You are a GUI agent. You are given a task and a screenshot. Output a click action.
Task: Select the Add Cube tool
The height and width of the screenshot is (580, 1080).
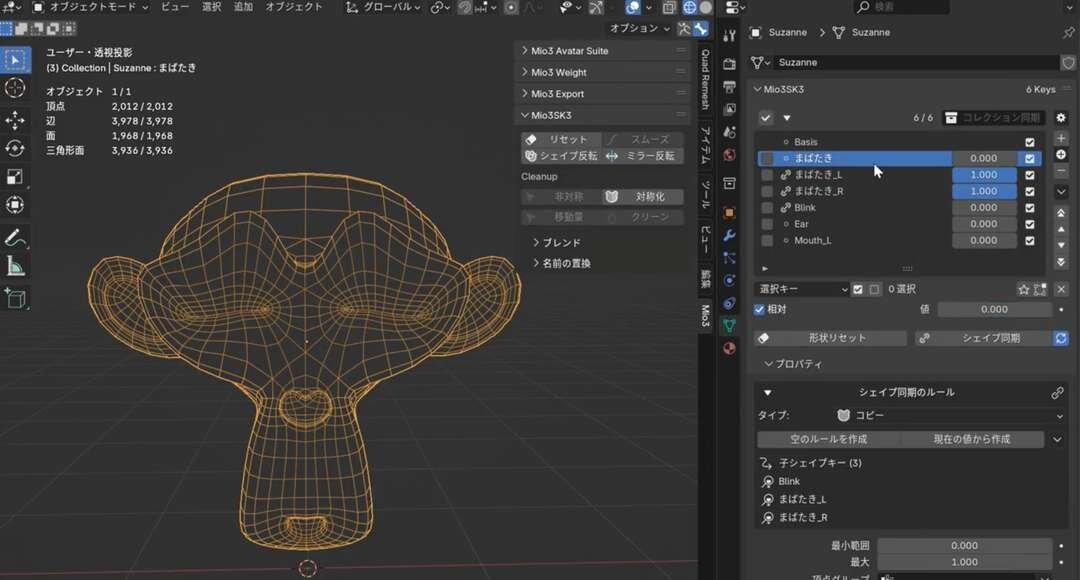point(14,298)
